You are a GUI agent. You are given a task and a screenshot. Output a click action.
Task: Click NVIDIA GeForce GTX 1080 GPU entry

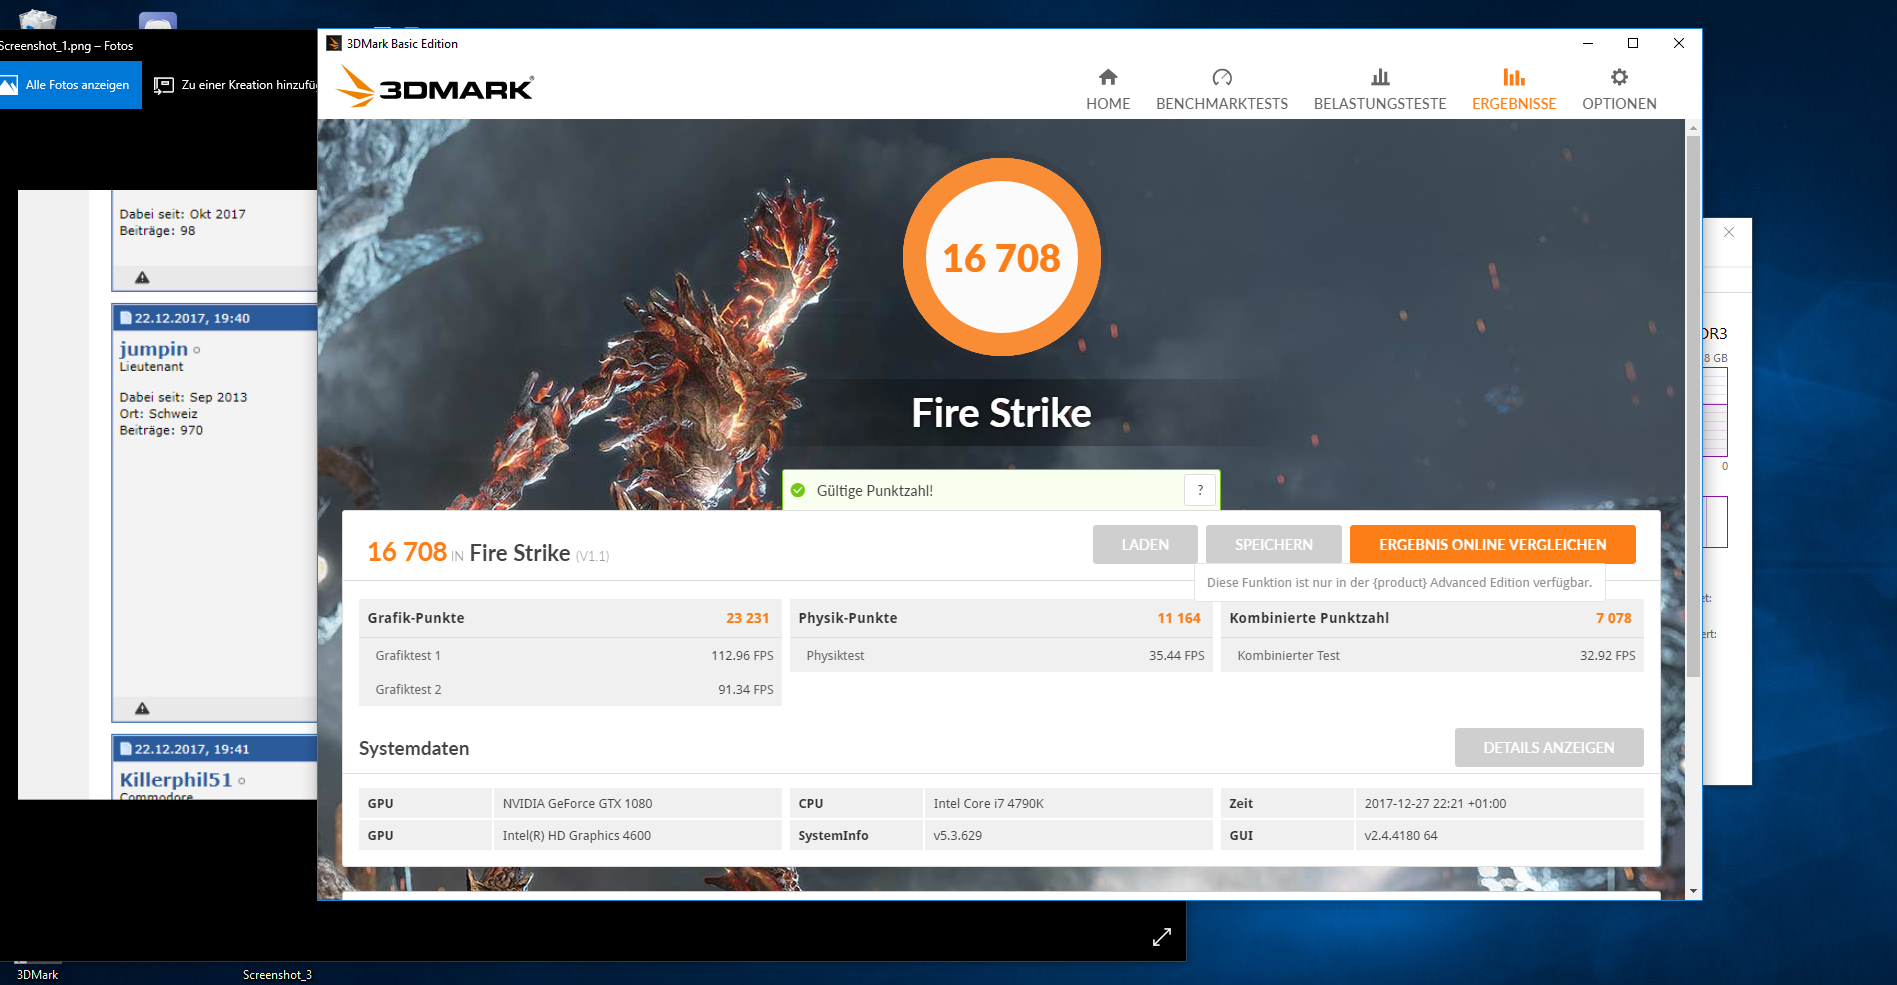click(577, 803)
